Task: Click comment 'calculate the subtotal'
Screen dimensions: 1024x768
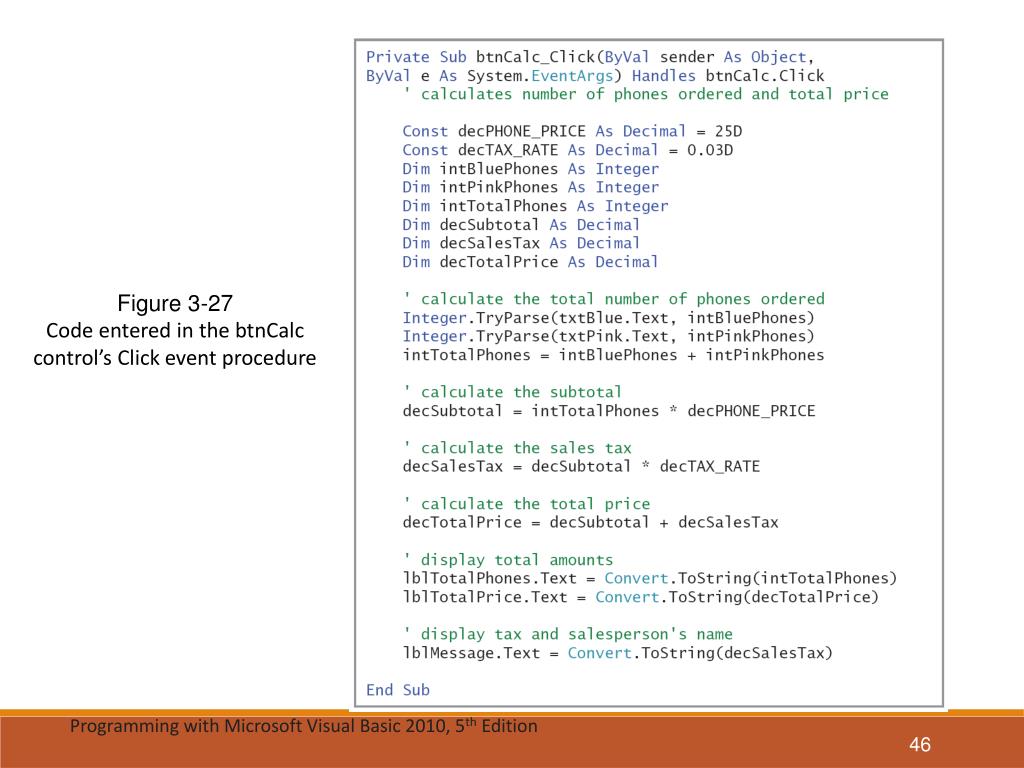Action: [512, 392]
